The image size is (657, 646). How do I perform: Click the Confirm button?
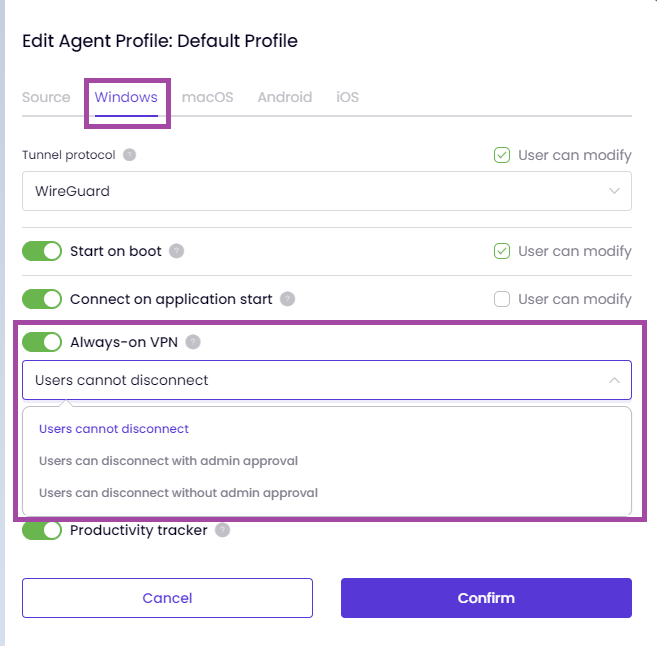click(x=486, y=598)
